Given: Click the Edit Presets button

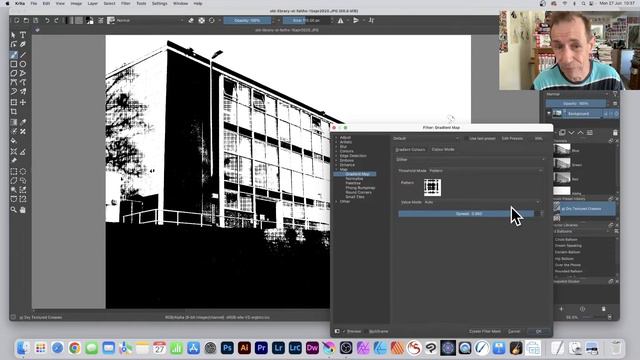Looking at the screenshot, I should [512, 138].
